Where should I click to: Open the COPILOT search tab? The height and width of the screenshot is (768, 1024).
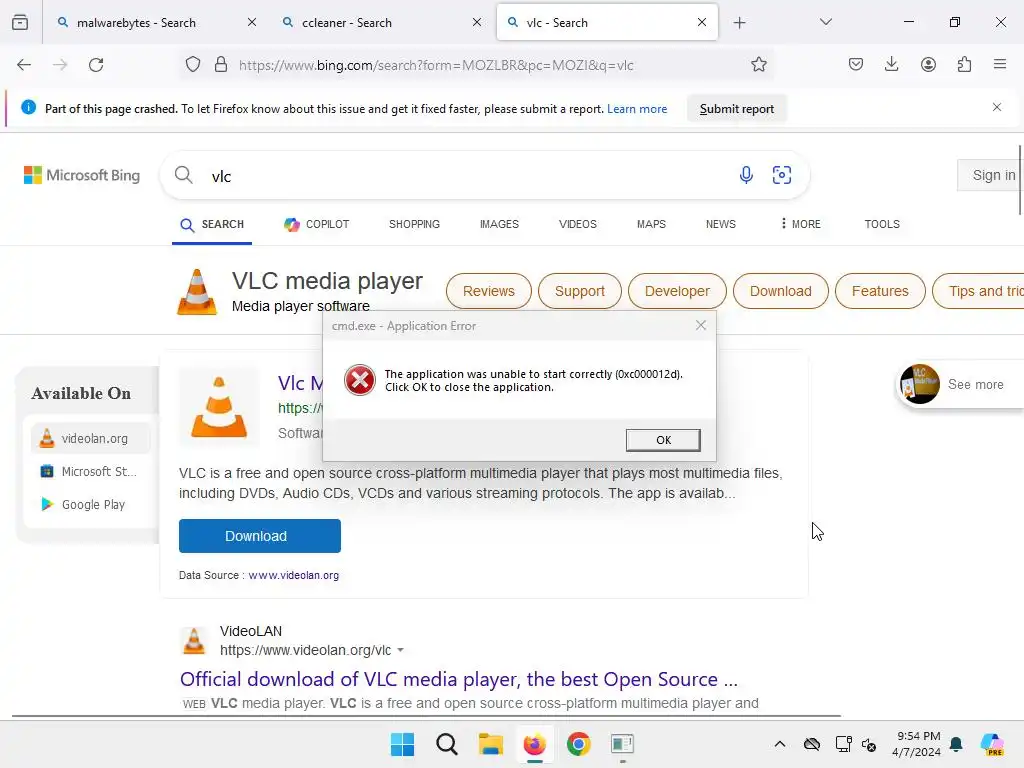point(317,224)
